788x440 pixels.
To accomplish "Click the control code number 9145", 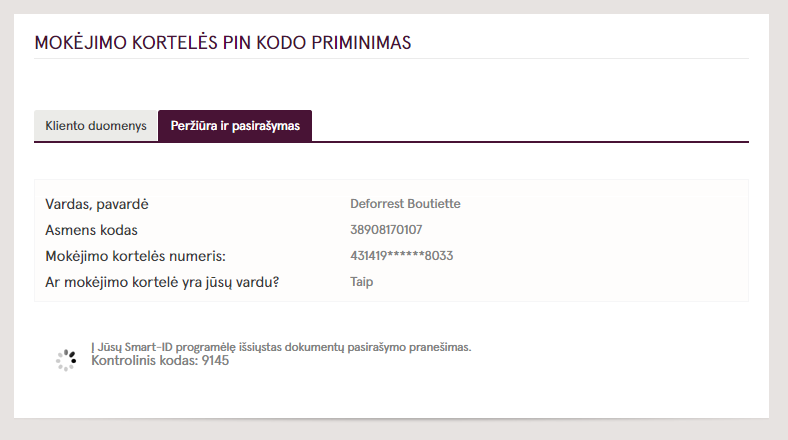I will click(x=215, y=361).
